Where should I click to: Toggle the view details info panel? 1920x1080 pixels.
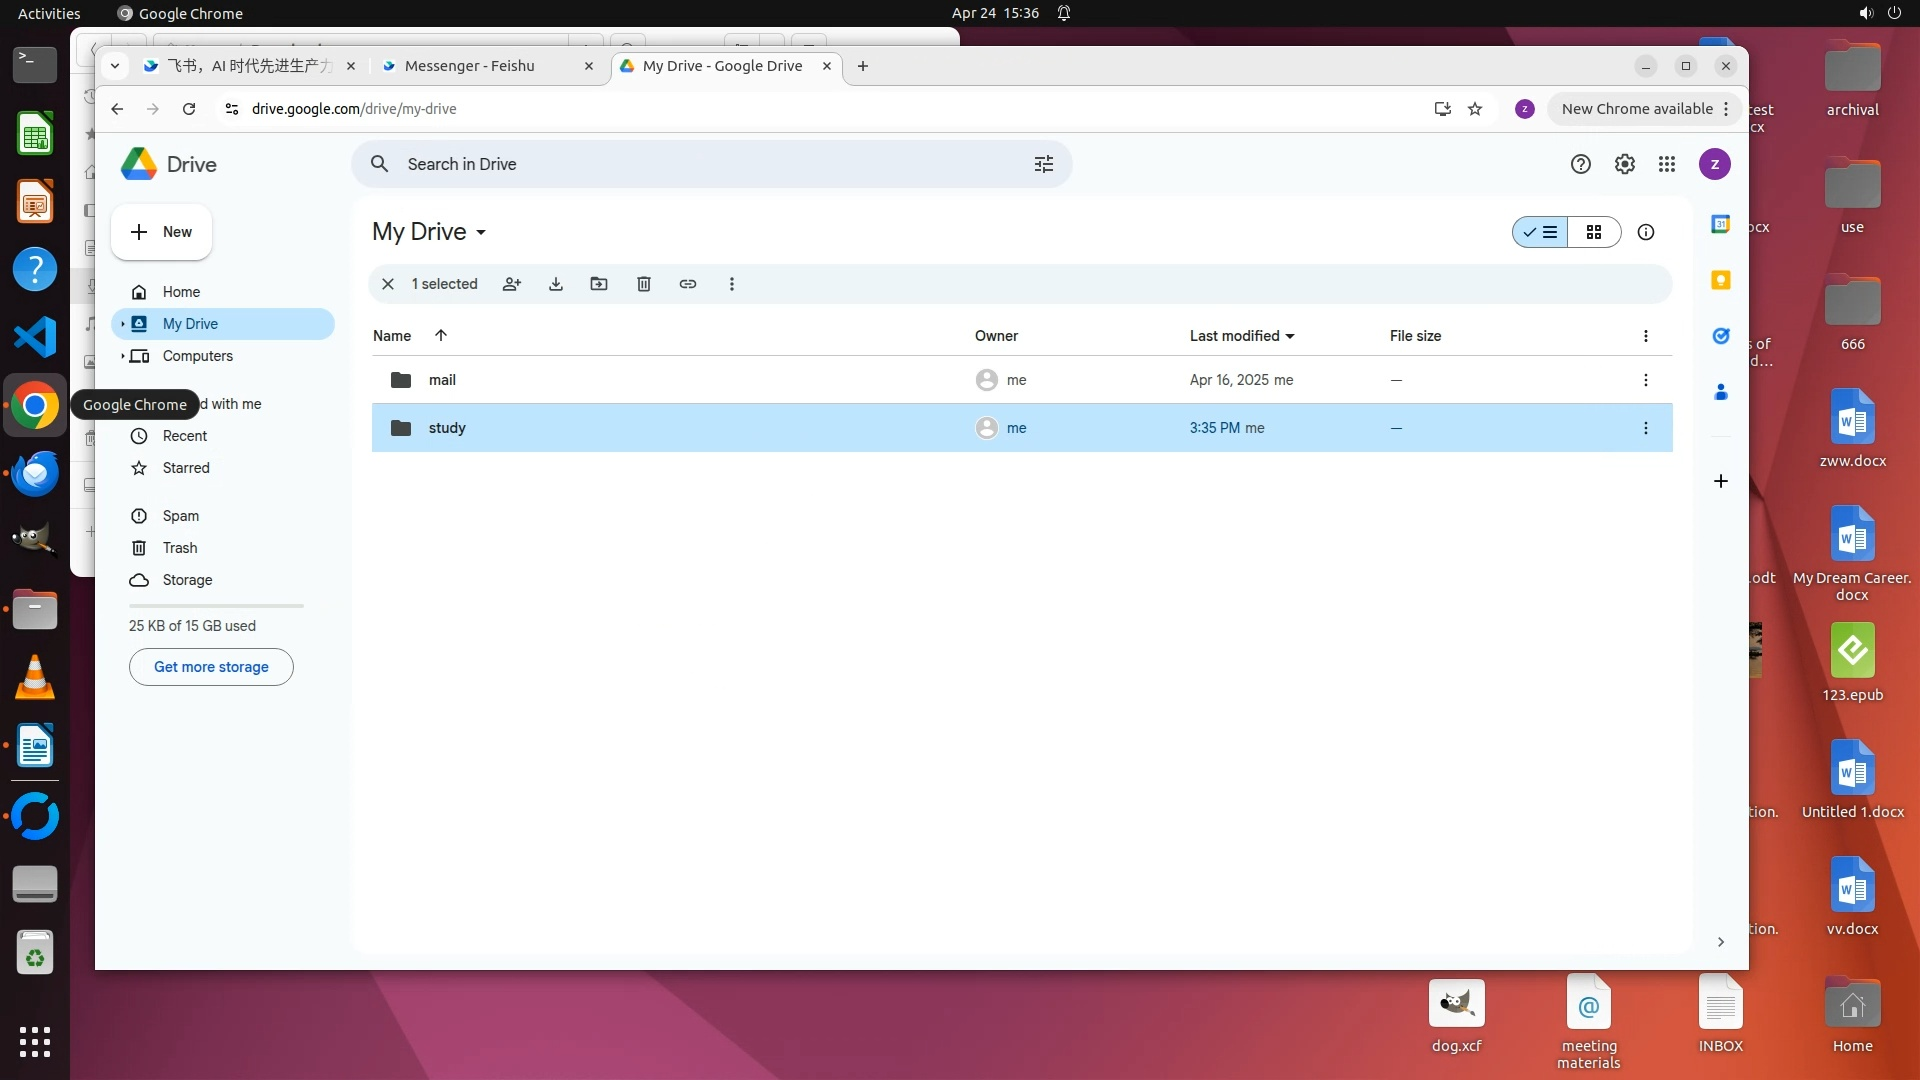(1646, 232)
